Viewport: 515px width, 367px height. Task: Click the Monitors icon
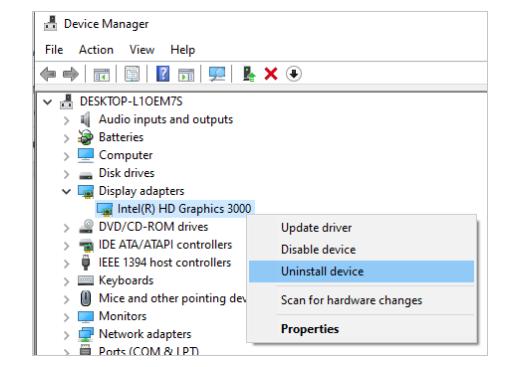[86, 316]
